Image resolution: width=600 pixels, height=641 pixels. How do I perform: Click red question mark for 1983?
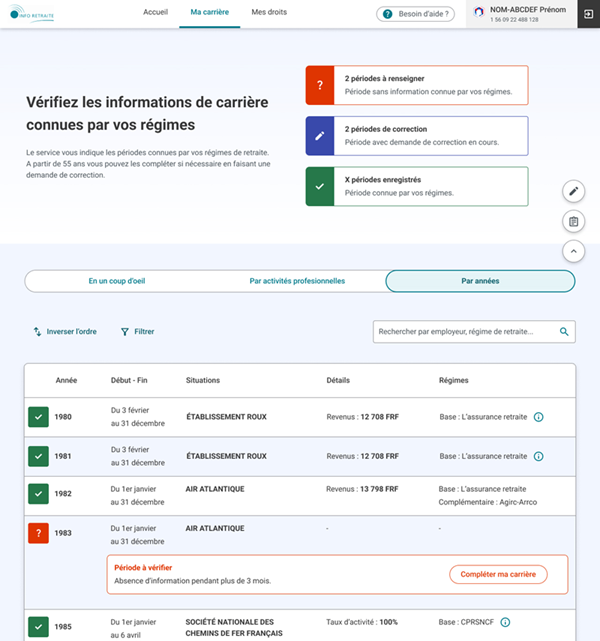point(37,533)
